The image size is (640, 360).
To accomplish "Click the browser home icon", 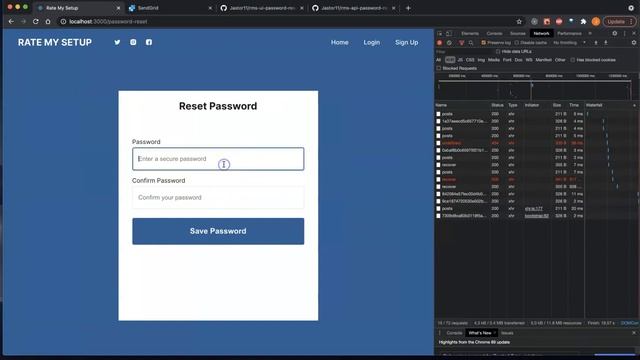I will (x=48, y=22).
